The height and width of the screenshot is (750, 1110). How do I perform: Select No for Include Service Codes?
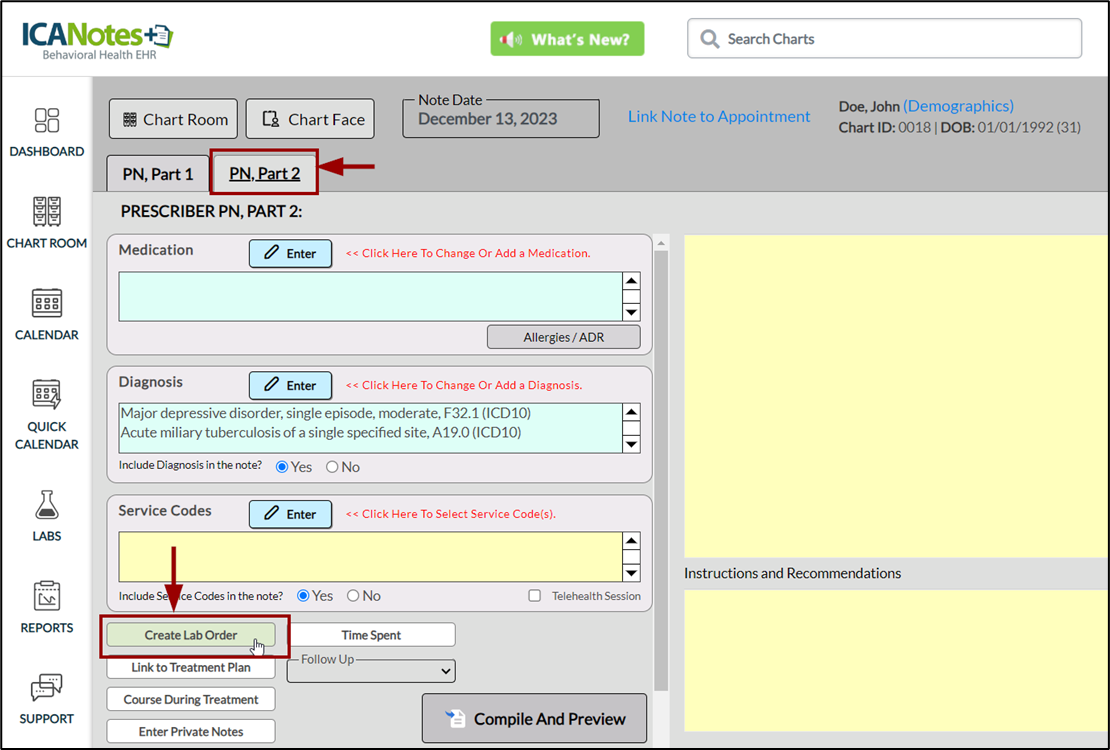[x=353, y=596]
